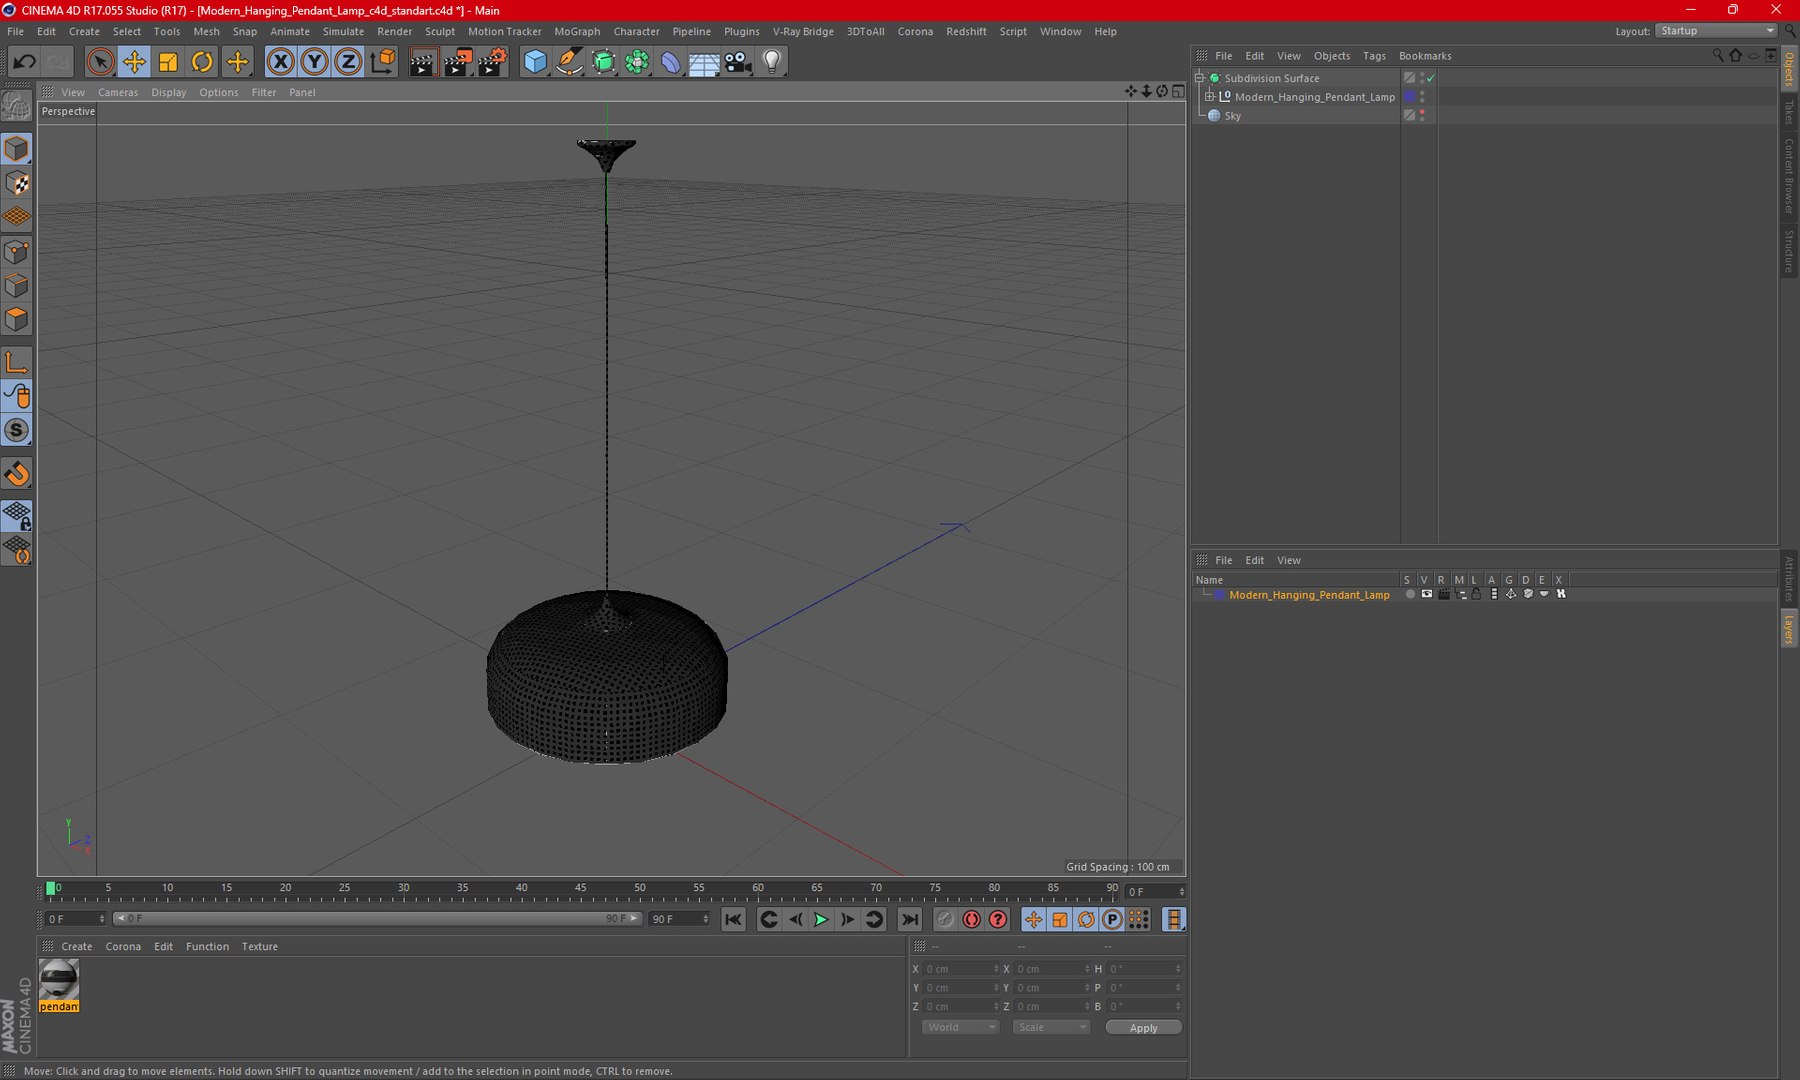Click the Apply button
Screen dimensions: 1800x1080
click(x=1143, y=1028)
